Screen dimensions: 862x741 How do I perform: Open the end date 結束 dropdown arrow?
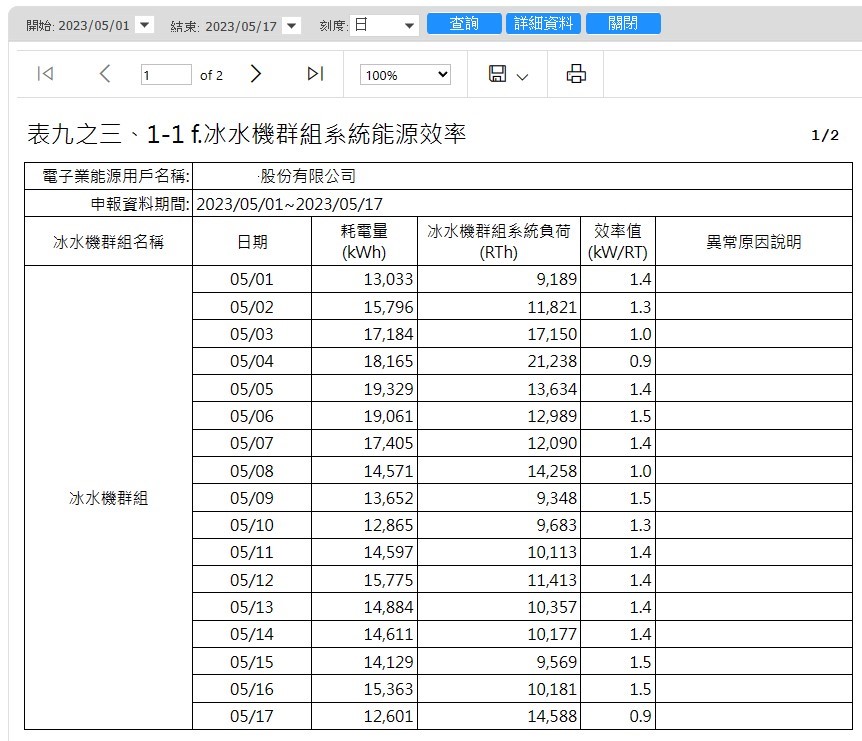pyautogui.click(x=291, y=25)
